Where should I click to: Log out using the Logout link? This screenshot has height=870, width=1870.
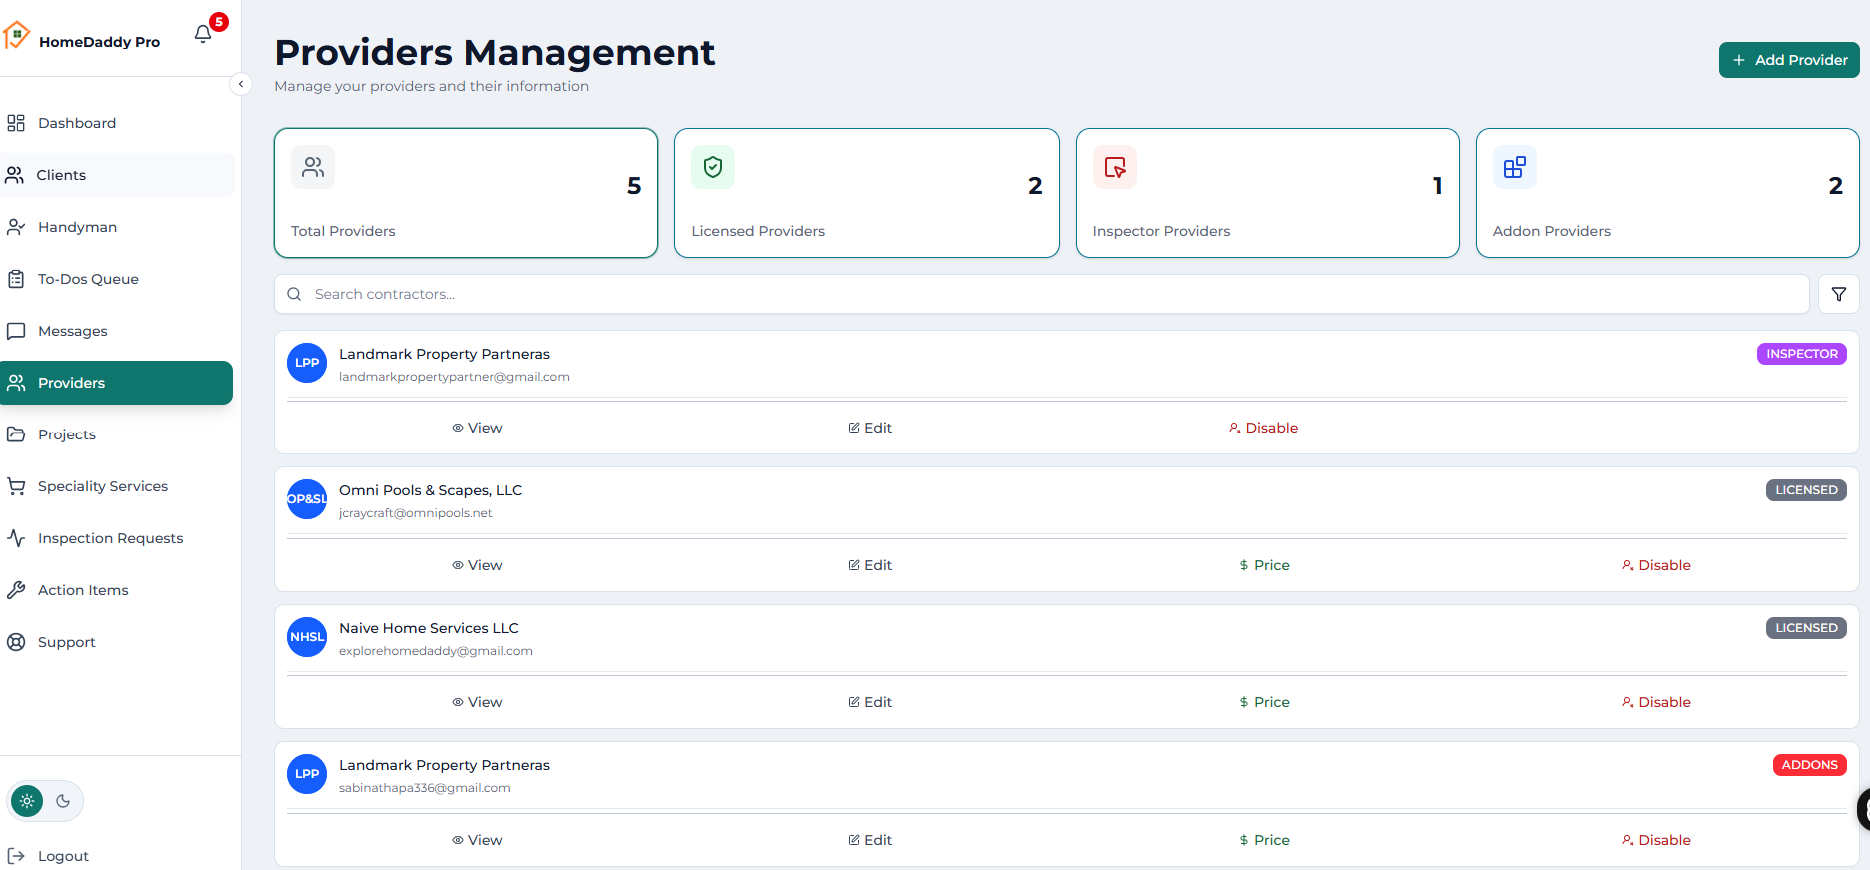[x=48, y=856]
